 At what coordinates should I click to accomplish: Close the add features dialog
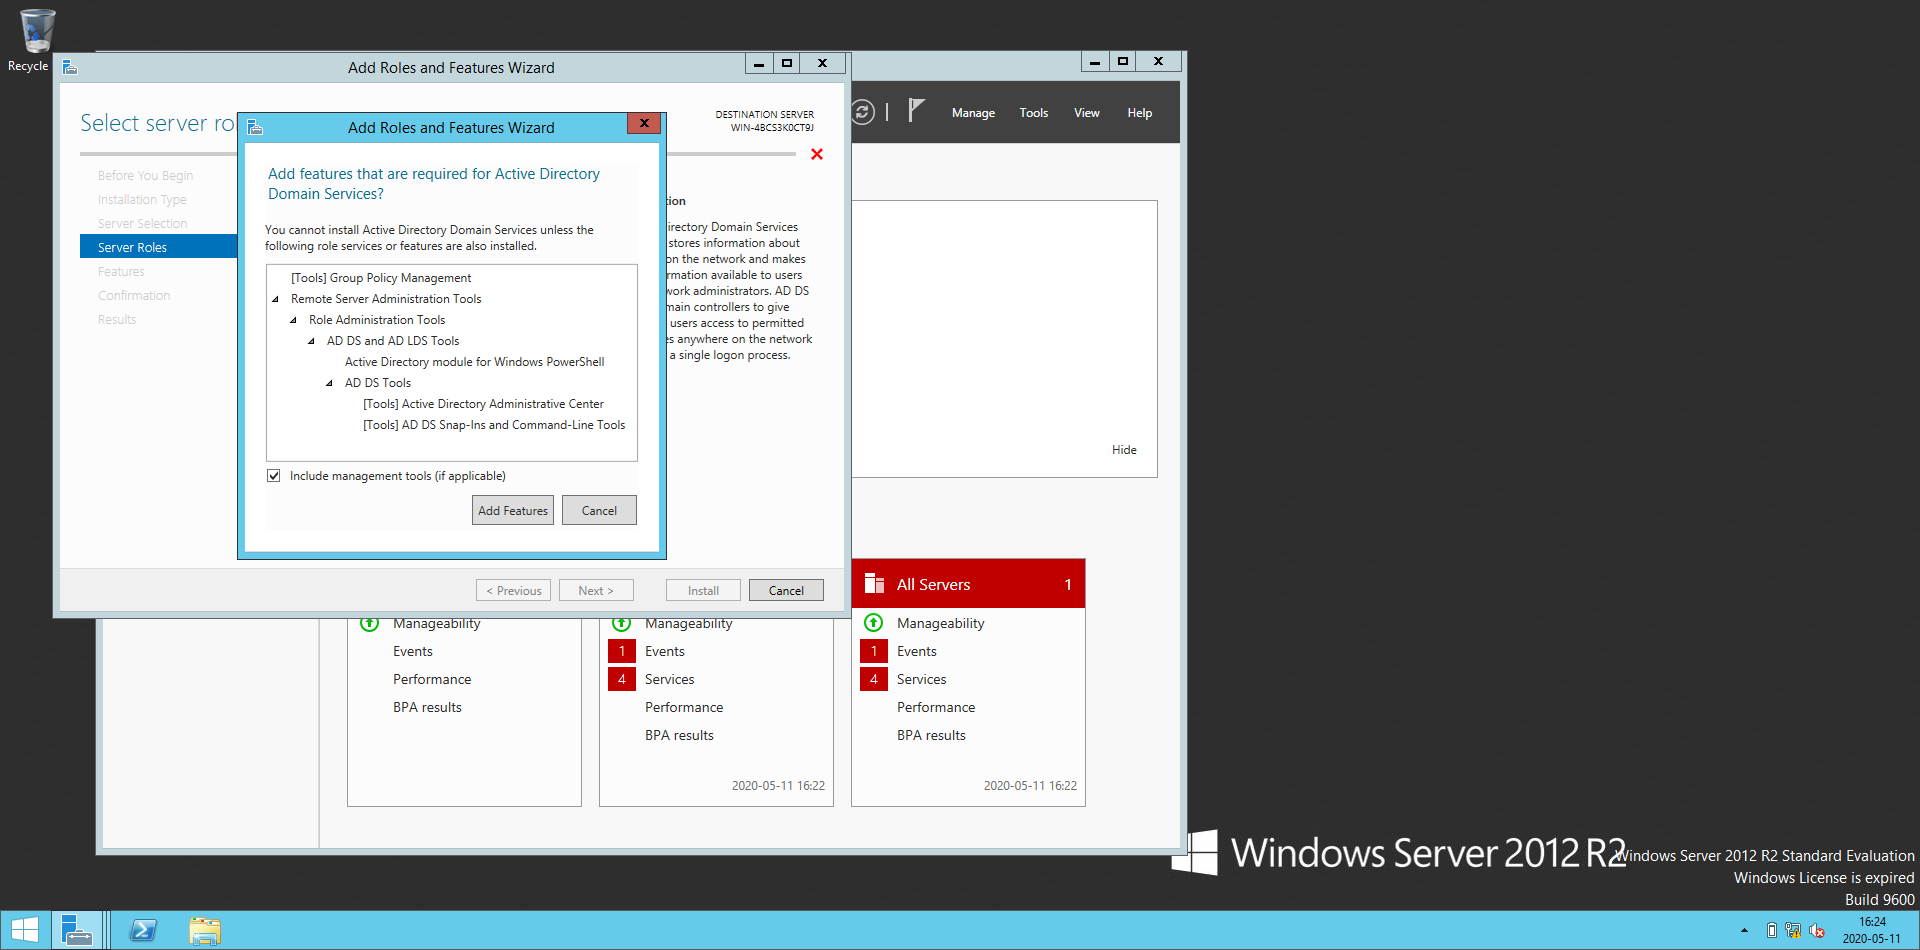(x=644, y=123)
